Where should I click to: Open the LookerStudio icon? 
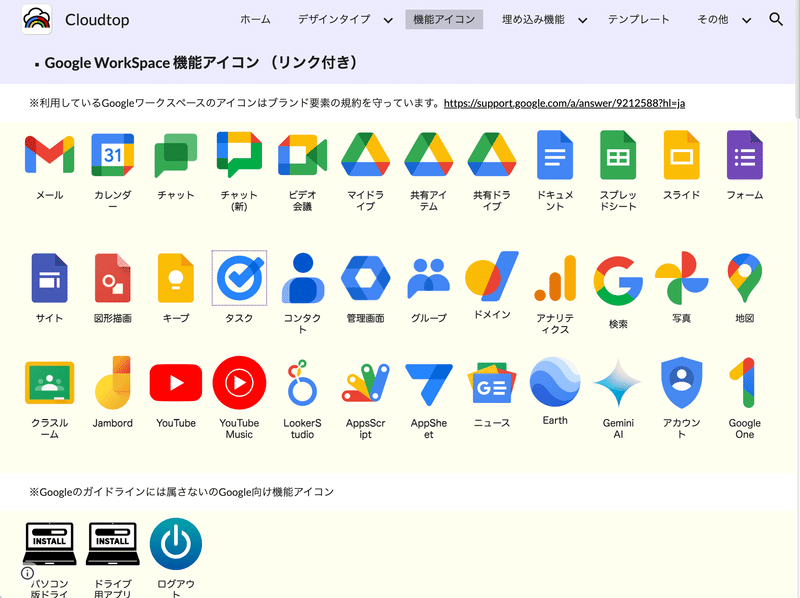303,383
